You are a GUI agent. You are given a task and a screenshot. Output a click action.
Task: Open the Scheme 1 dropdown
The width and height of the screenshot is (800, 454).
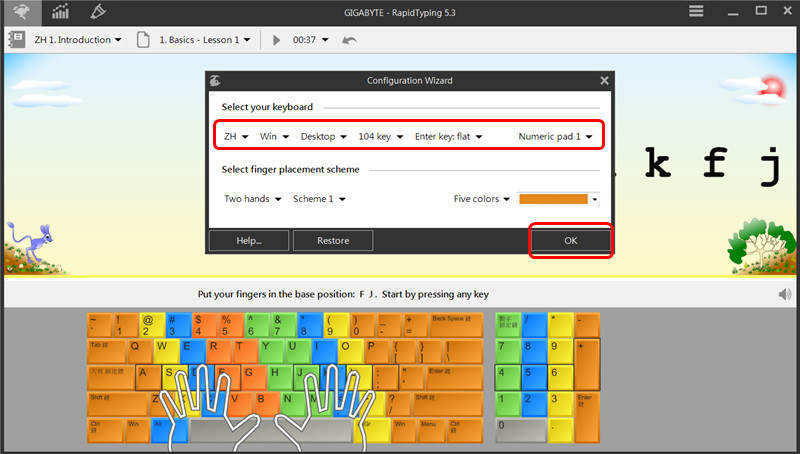(x=319, y=199)
